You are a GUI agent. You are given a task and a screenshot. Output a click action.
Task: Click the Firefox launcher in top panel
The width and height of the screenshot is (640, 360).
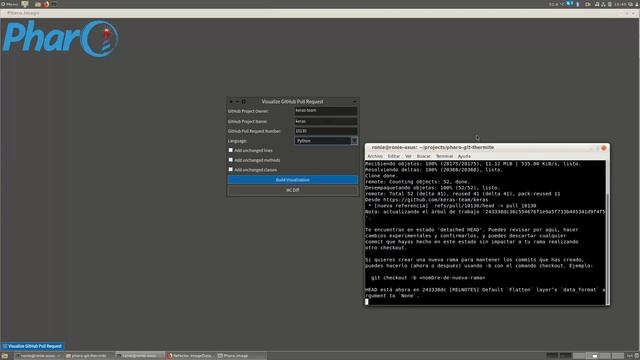coord(46,4)
